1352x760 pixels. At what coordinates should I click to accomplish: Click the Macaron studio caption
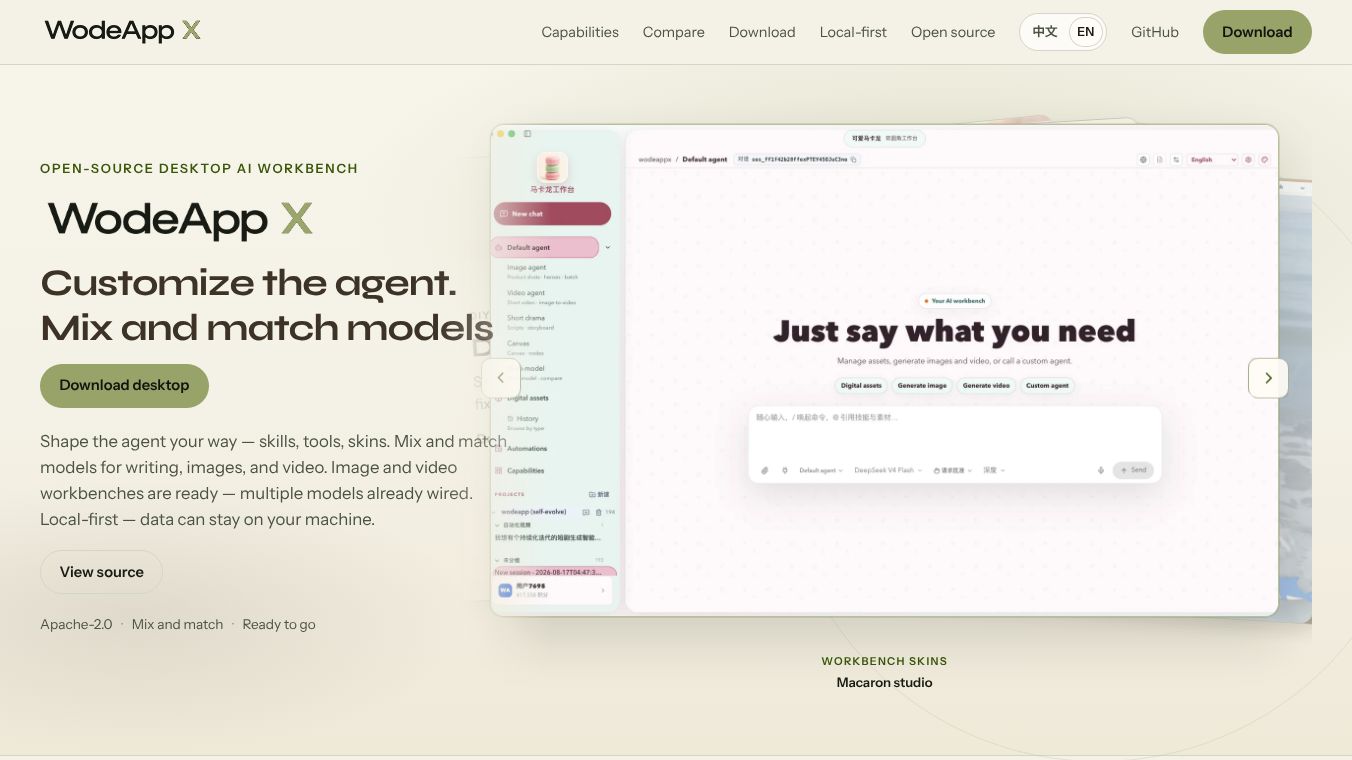point(884,683)
